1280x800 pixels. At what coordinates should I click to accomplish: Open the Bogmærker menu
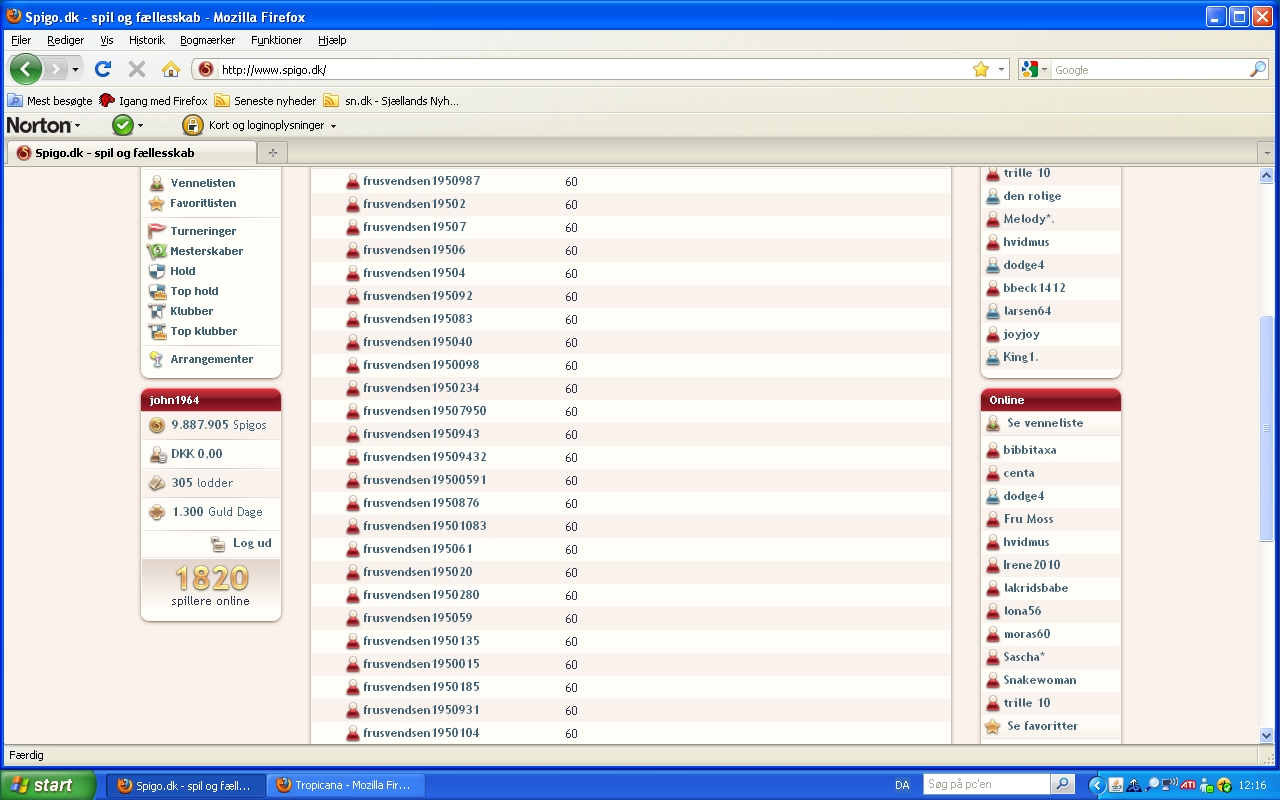[x=207, y=40]
